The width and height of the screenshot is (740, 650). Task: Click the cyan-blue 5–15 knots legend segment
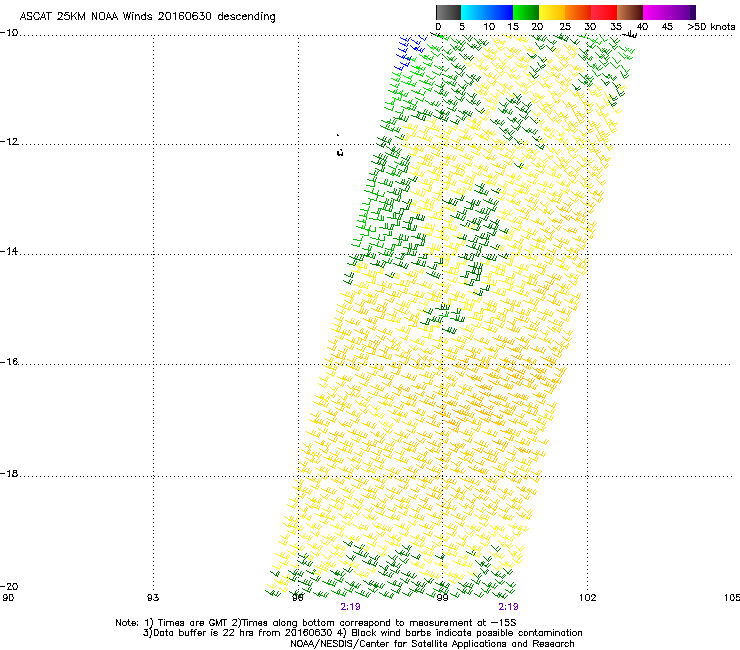pyautogui.click(x=487, y=12)
